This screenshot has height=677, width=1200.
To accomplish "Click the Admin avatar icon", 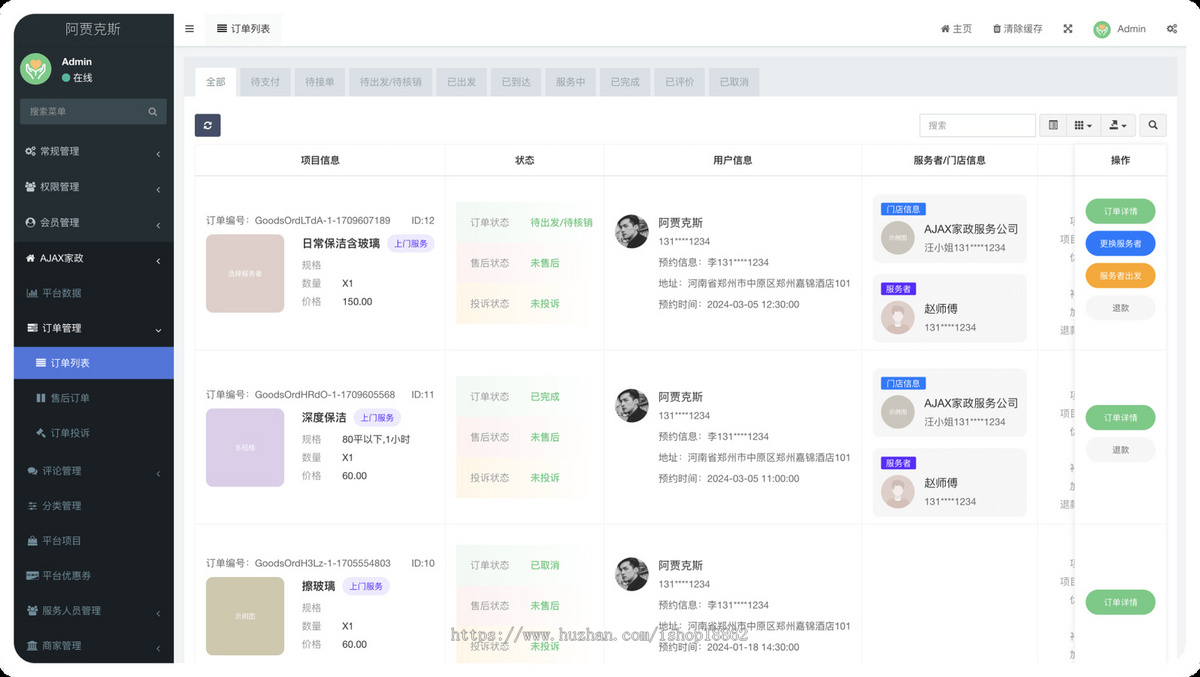I will coord(1102,28).
